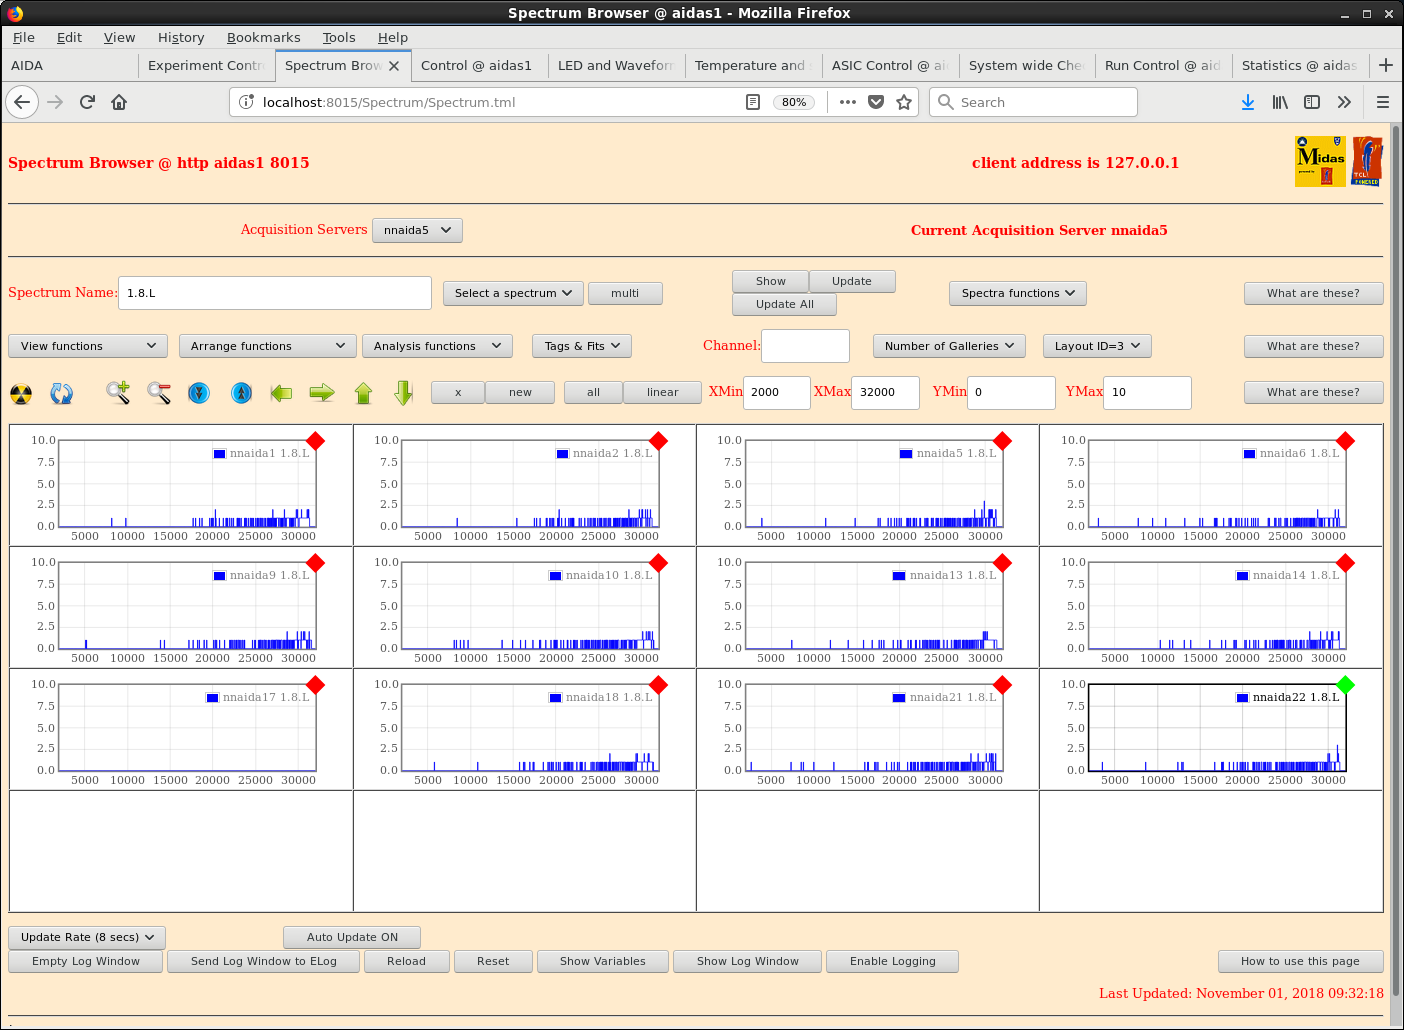Open Arrange functions dropdown
The image size is (1404, 1030).
click(267, 346)
